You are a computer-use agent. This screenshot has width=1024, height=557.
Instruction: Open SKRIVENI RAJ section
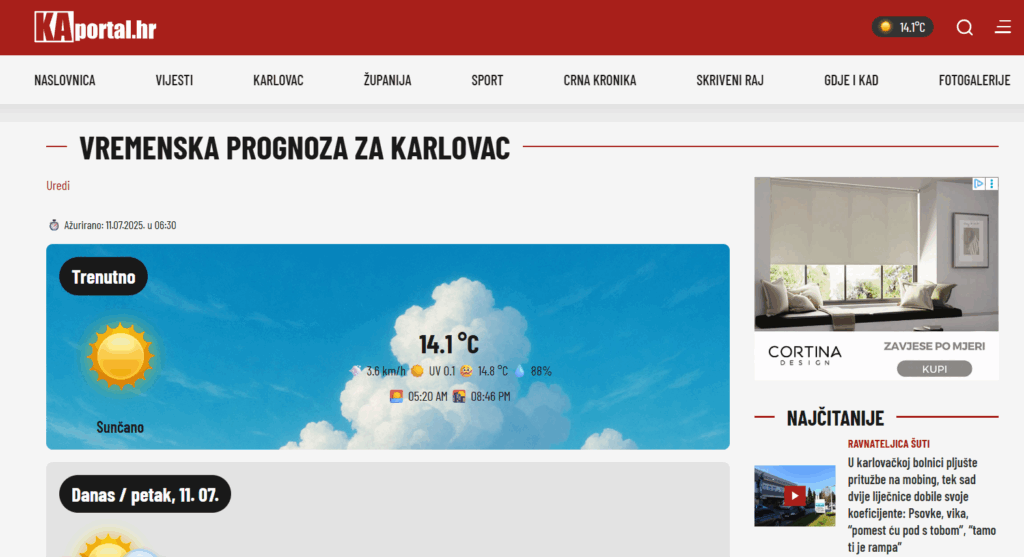pyautogui.click(x=729, y=80)
